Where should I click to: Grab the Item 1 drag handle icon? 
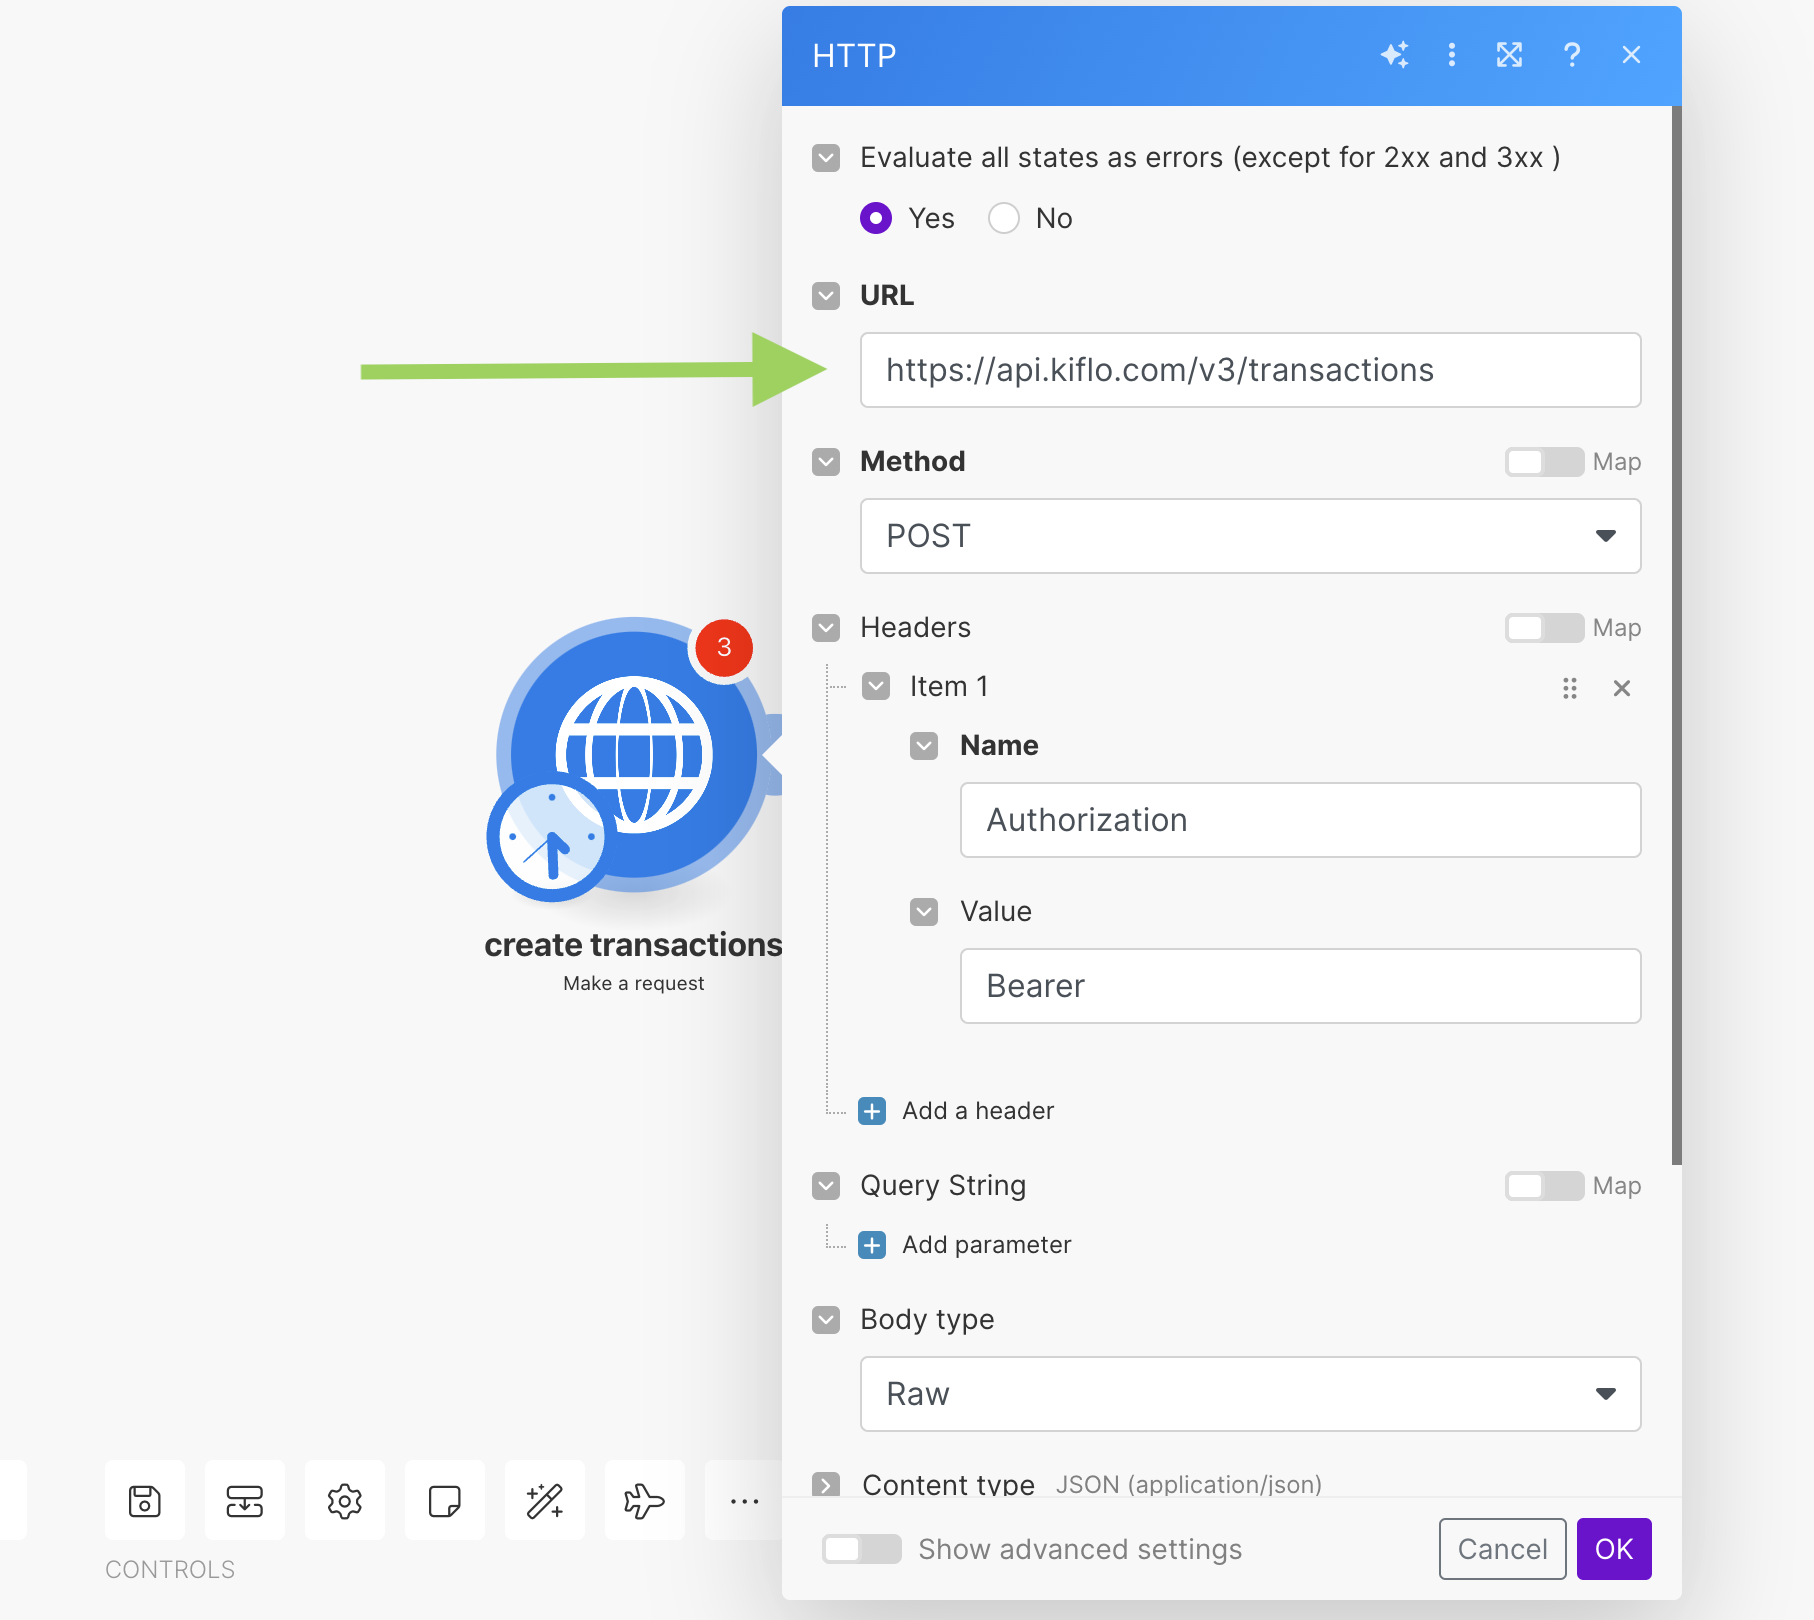coord(1570,688)
